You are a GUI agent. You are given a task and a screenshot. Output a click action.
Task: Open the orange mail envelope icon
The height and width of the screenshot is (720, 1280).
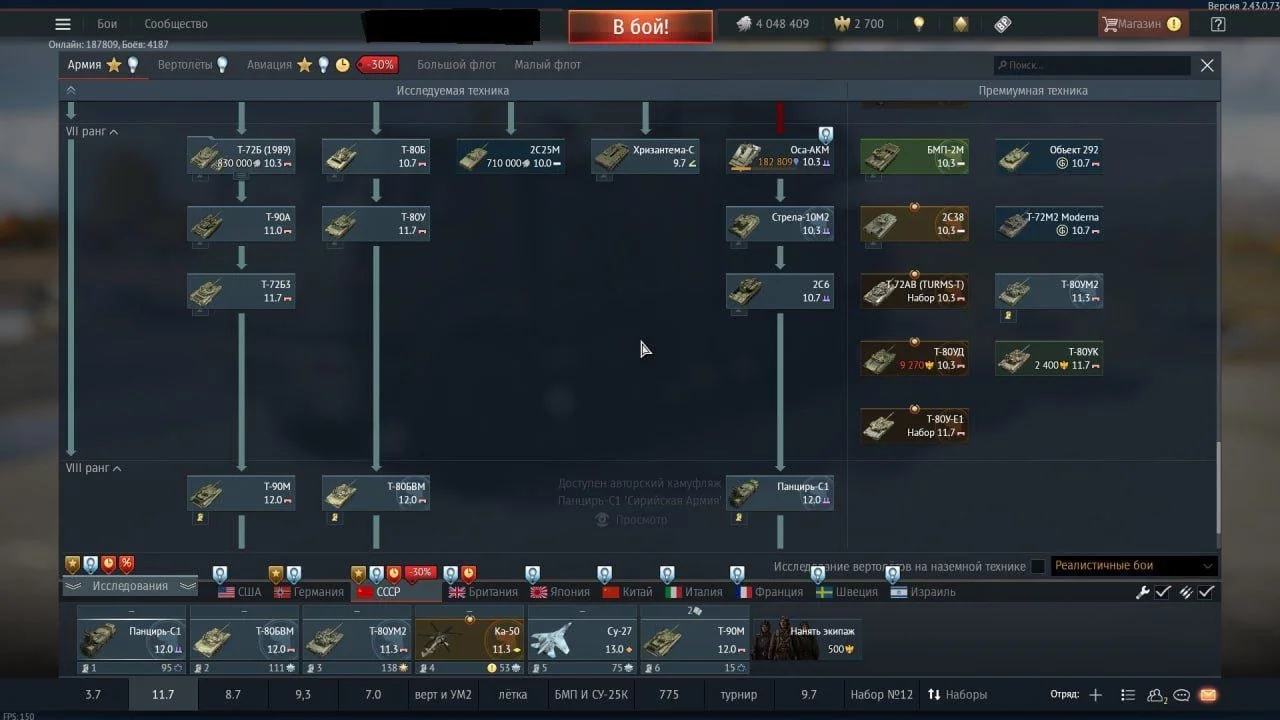pos(1207,695)
